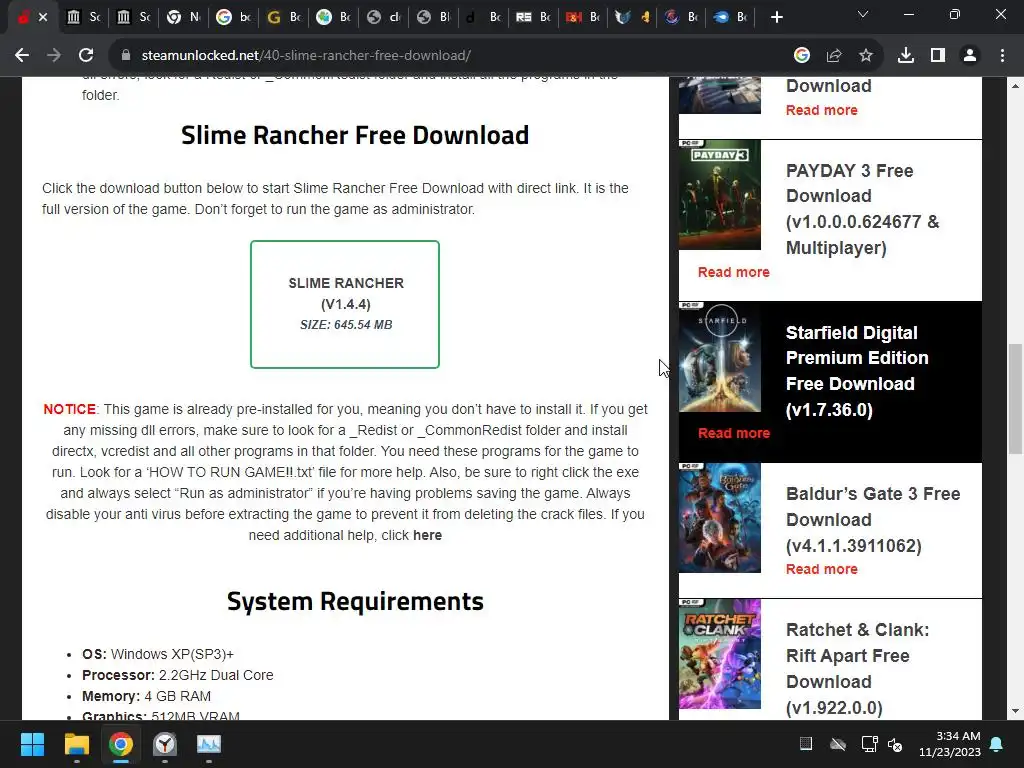Switch to the second museum-icon tab
Viewport: 1024px width, 768px height.
pyautogui.click(x=133, y=17)
